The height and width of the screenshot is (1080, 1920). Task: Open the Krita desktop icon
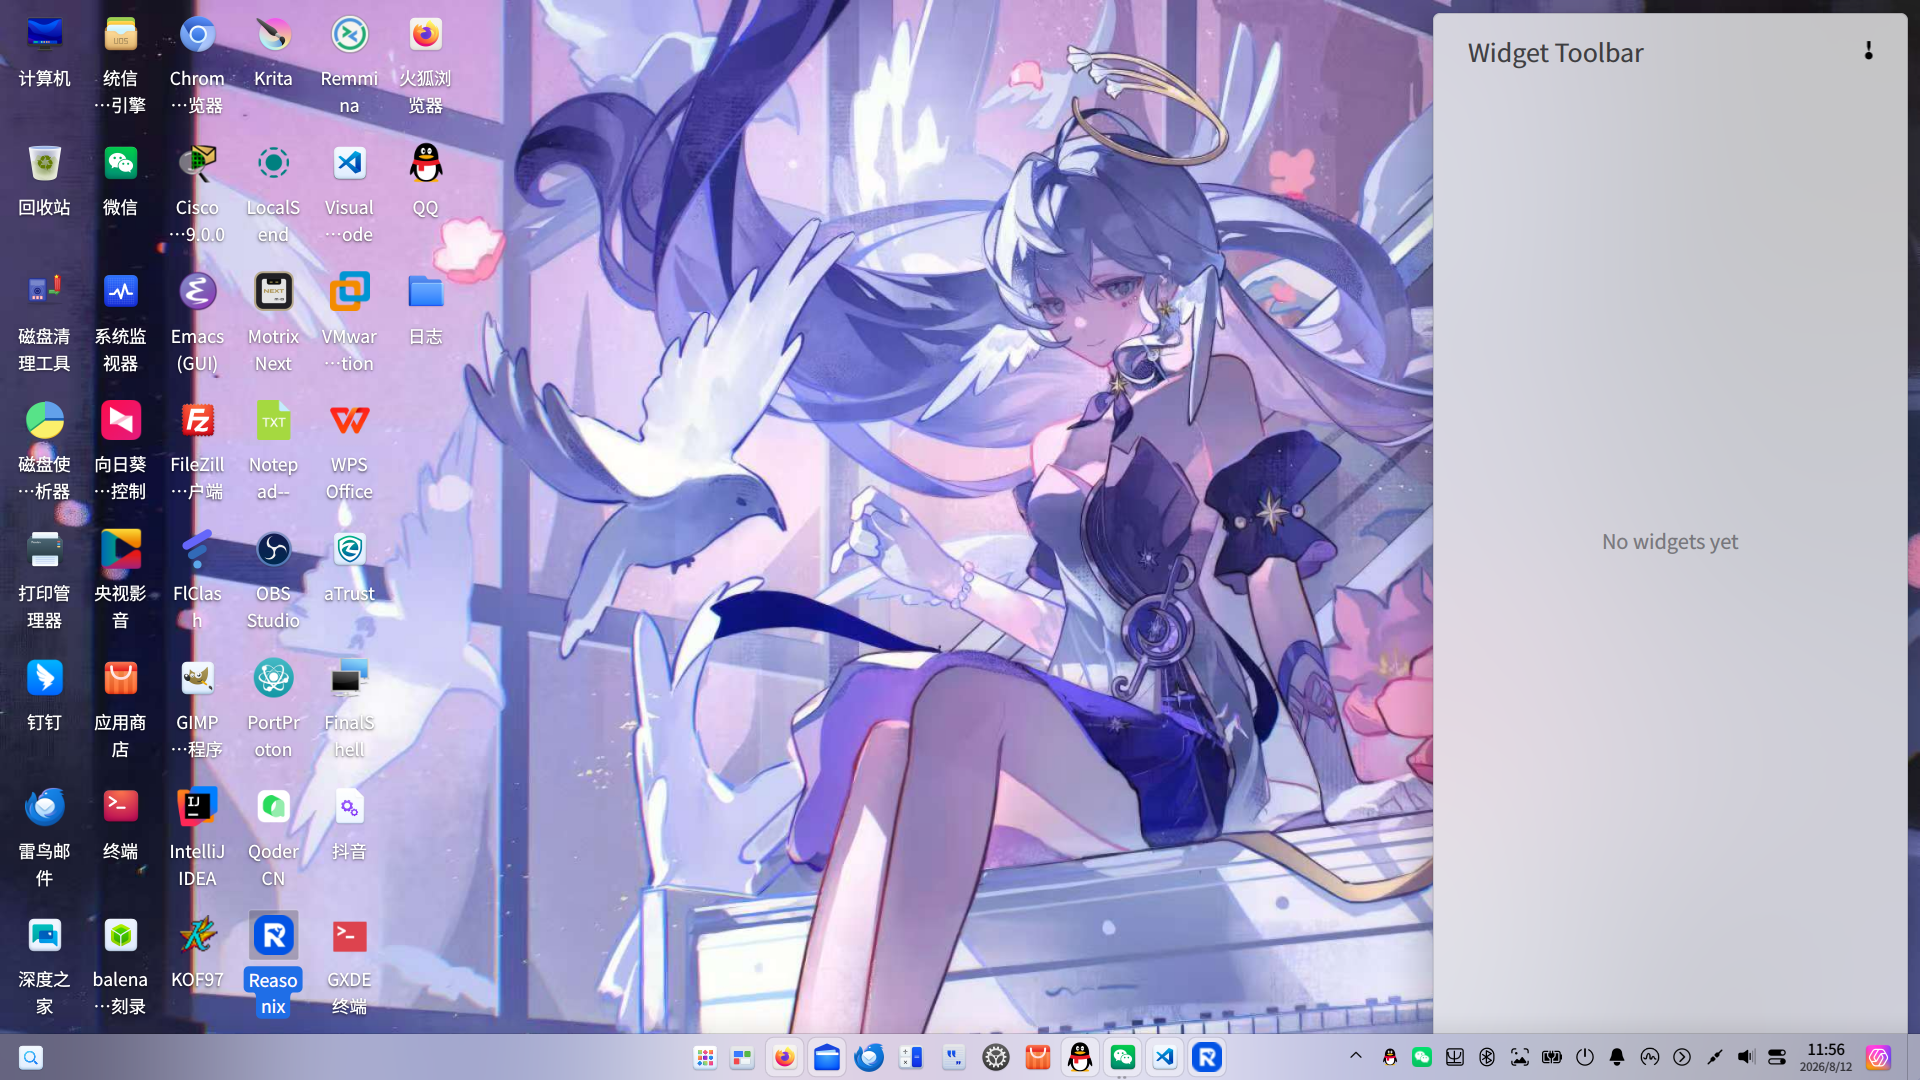click(x=273, y=35)
